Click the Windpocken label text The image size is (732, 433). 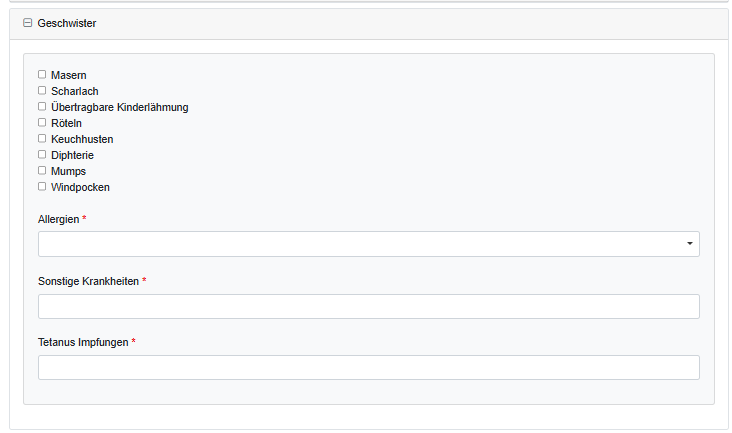tap(80, 187)
